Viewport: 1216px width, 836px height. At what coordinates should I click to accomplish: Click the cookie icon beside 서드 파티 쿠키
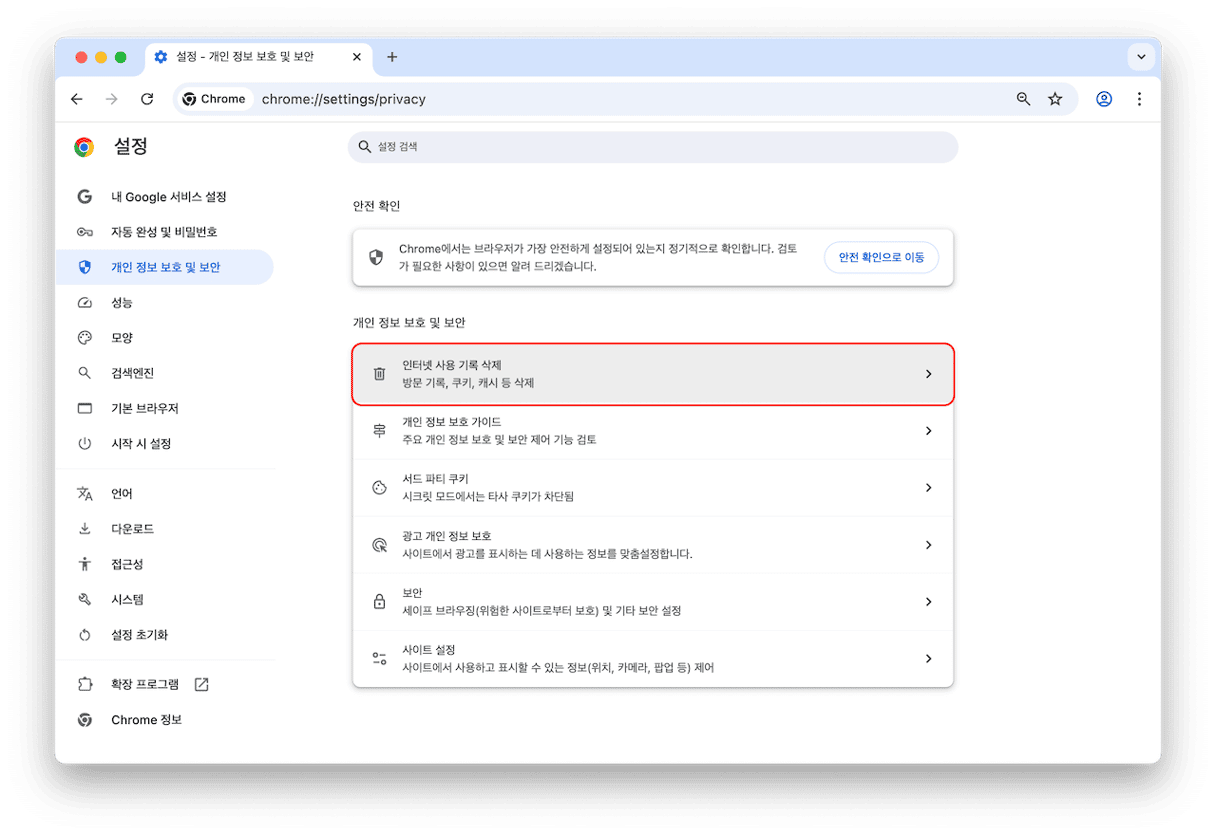[x=379, y=488]
